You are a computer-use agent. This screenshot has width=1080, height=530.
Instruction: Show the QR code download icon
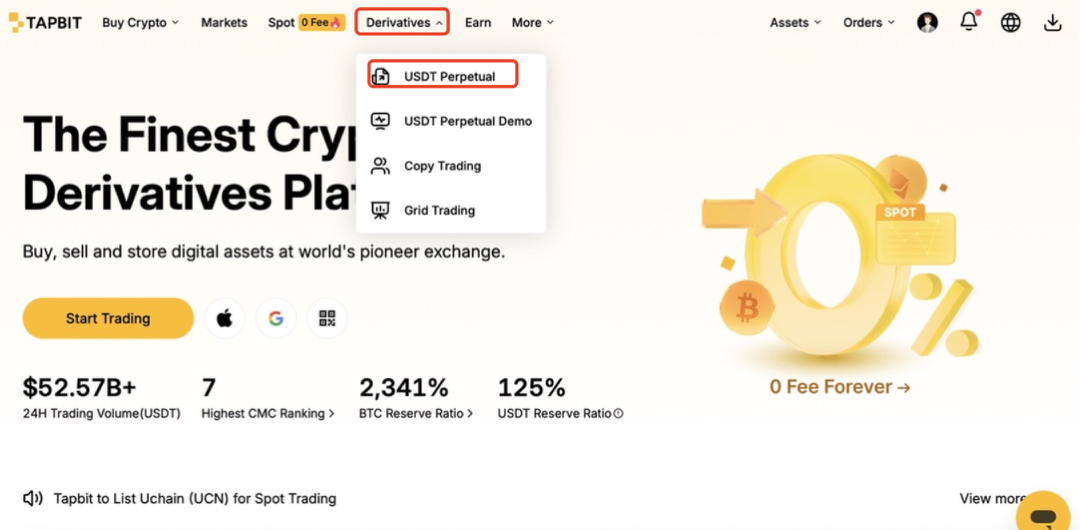point(327,318)
